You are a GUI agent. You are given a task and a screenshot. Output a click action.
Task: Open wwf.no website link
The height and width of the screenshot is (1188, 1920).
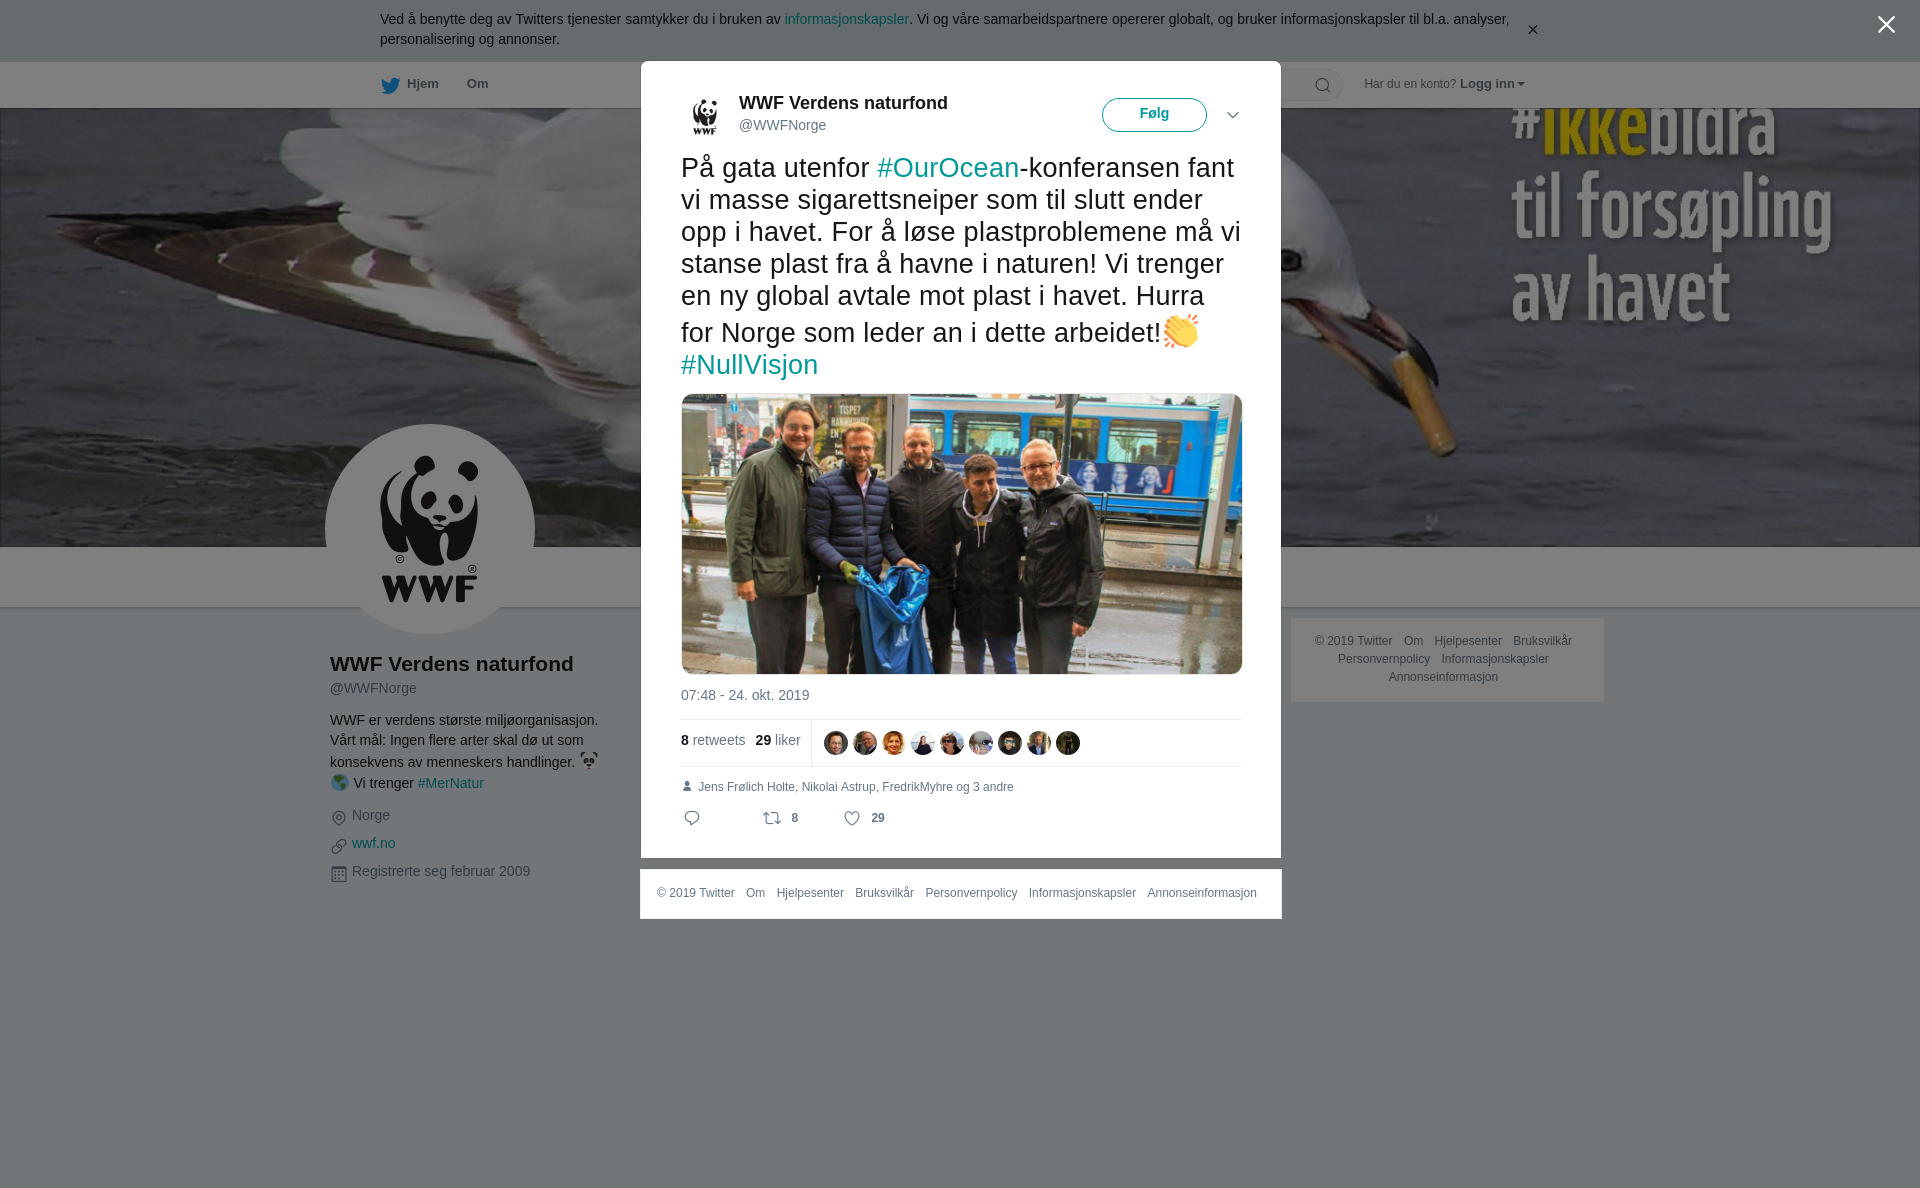373,843
